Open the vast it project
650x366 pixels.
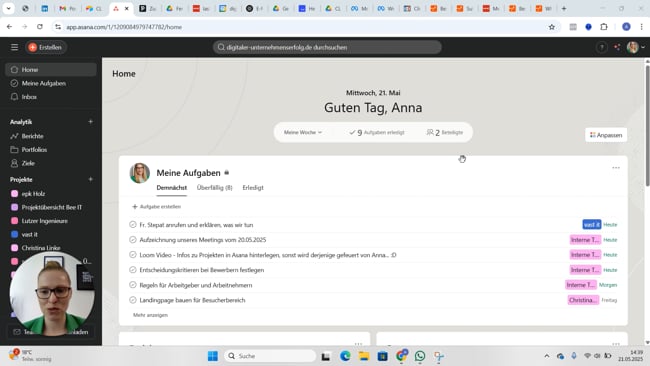(51, 234)
